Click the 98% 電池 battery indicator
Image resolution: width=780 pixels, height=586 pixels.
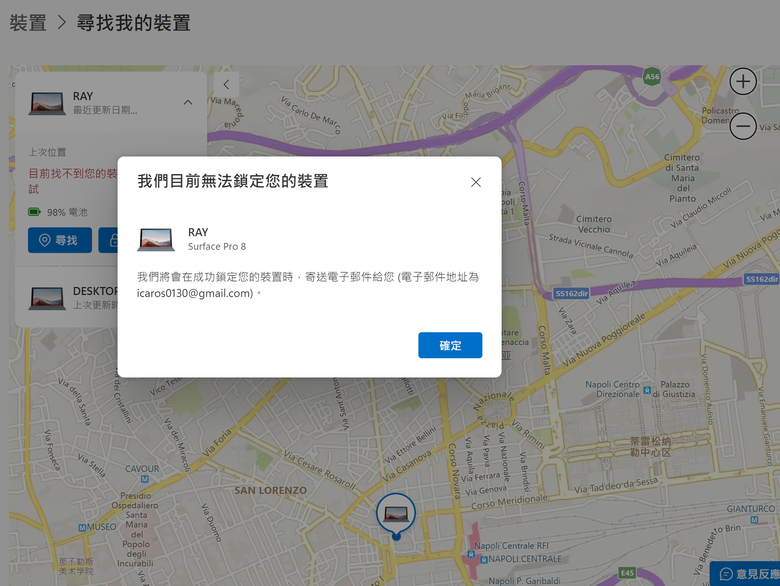pyautogui.click(x=58, y=212)
